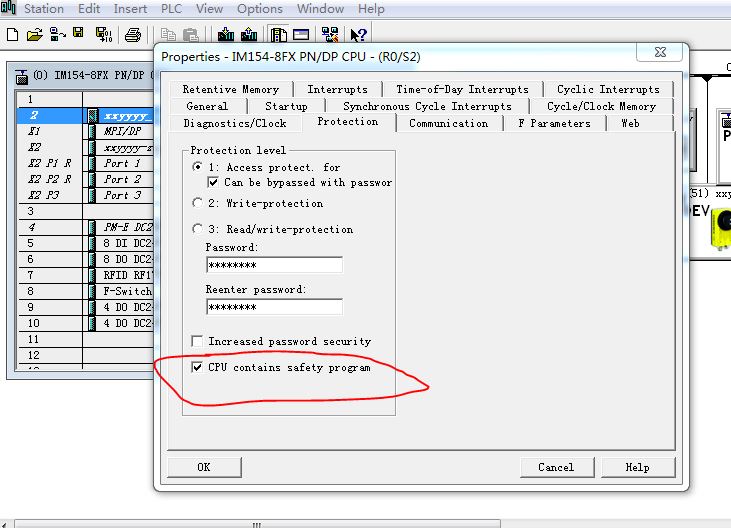Select 2: Write-protection radio button
The width and height of the screenshot is (731, 528).
pos(197,203)
